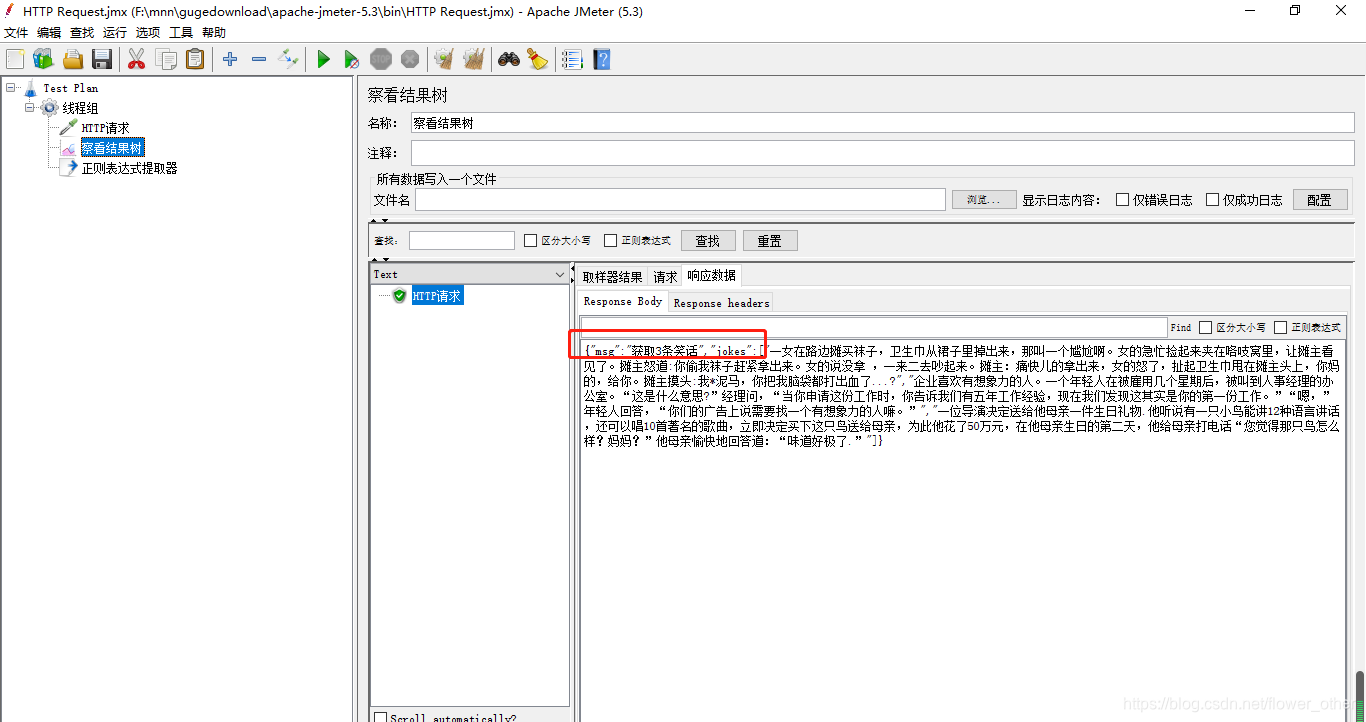Image resolution: width=1366 pixels, height=722 pixels.
Task: Open the 运行 menu
Action: point(115,33)
